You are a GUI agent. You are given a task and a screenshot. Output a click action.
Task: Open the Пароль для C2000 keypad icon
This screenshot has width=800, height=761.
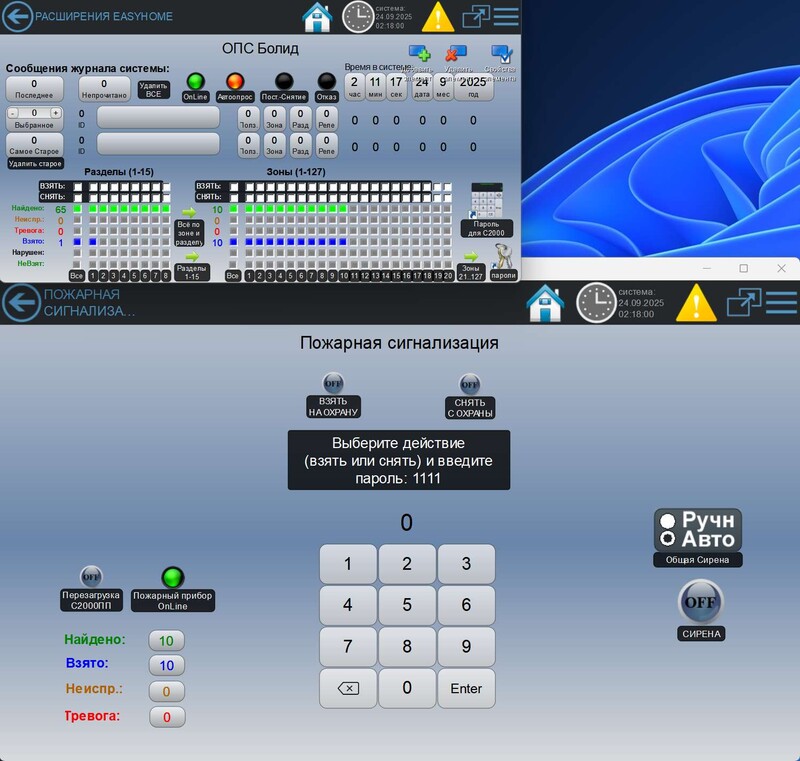487,203
